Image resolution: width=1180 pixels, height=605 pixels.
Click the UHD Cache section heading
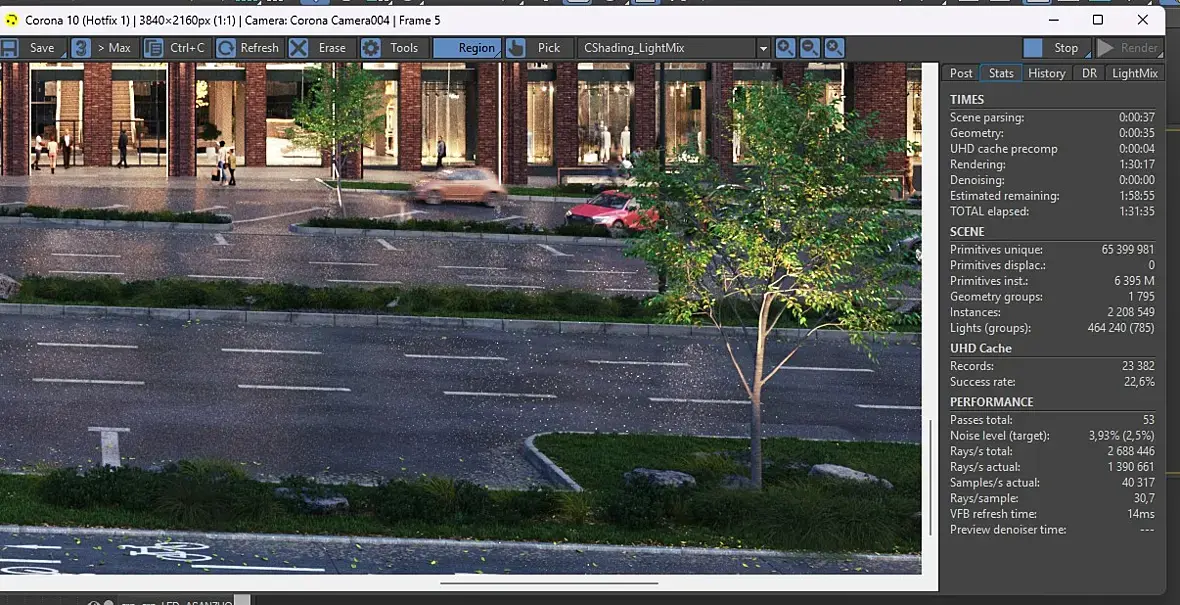coord(981,348)
